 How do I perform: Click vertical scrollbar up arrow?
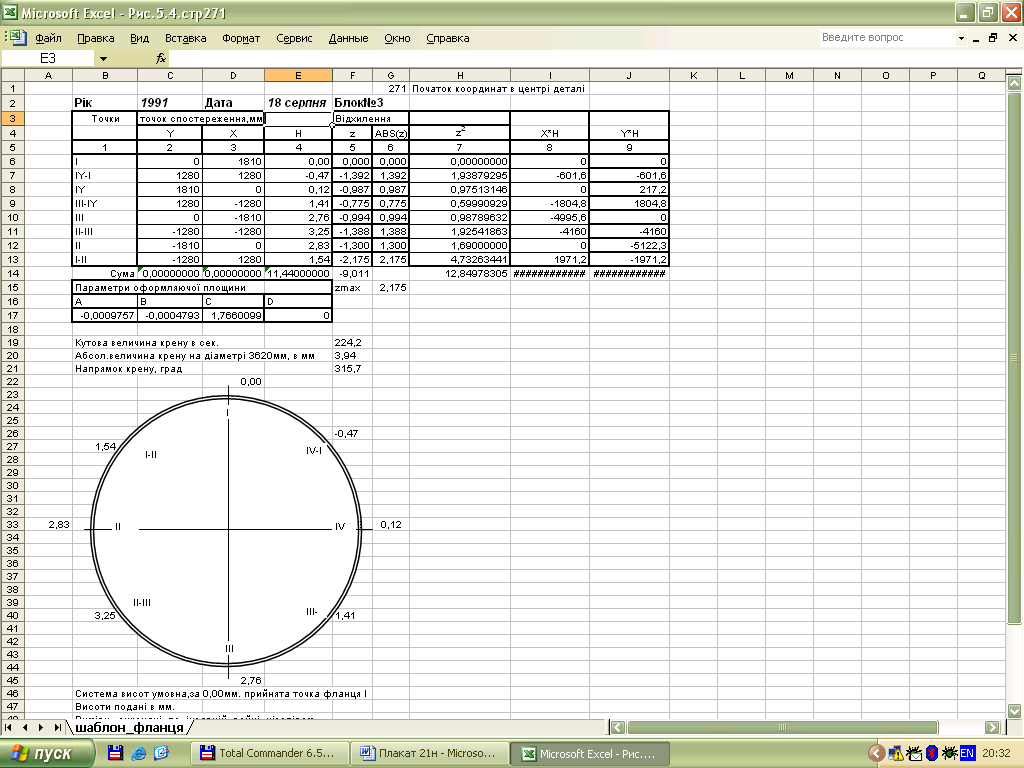1014,83
